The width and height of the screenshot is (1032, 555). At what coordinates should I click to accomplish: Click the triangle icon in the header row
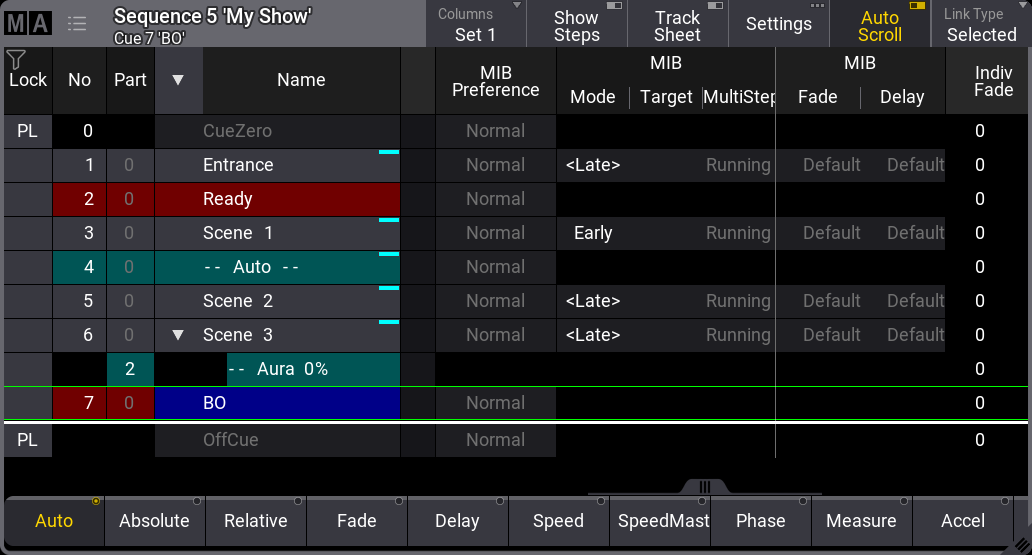point(178,80)
